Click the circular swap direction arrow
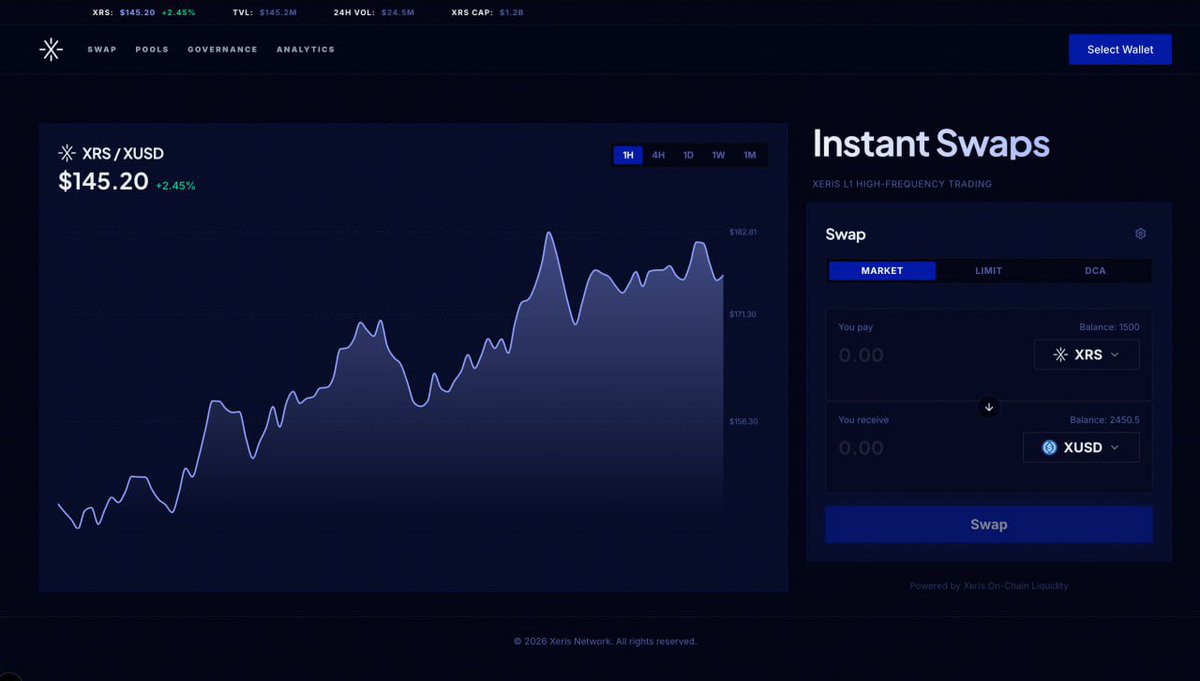1200x681 pixels. point(988,407)
